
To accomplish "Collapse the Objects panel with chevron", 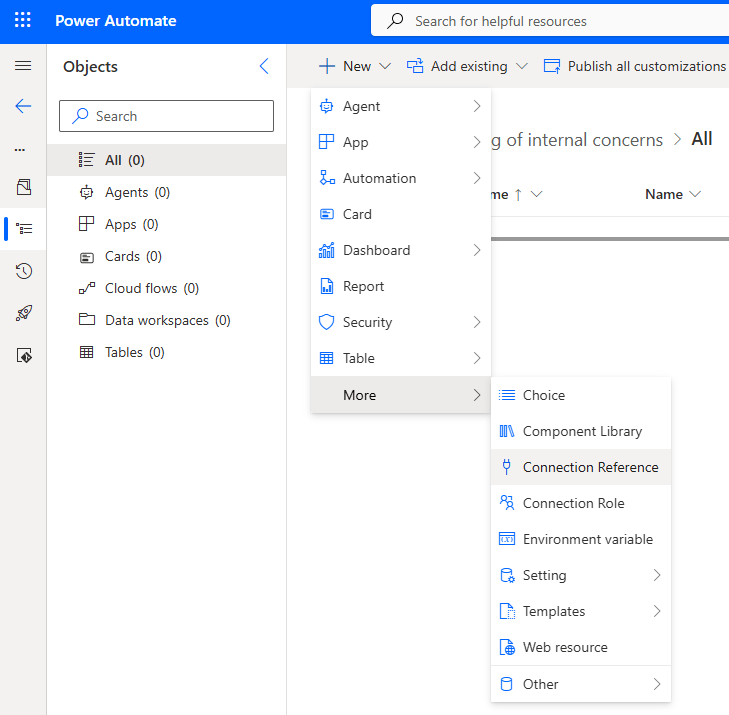I will coord(264,66).
